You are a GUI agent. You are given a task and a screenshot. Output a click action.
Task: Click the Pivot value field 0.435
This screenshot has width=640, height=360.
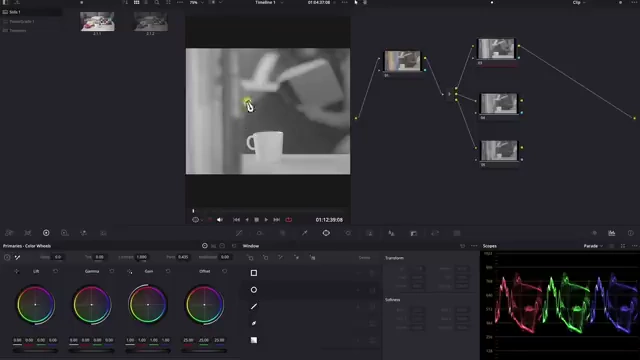(183, 257)
